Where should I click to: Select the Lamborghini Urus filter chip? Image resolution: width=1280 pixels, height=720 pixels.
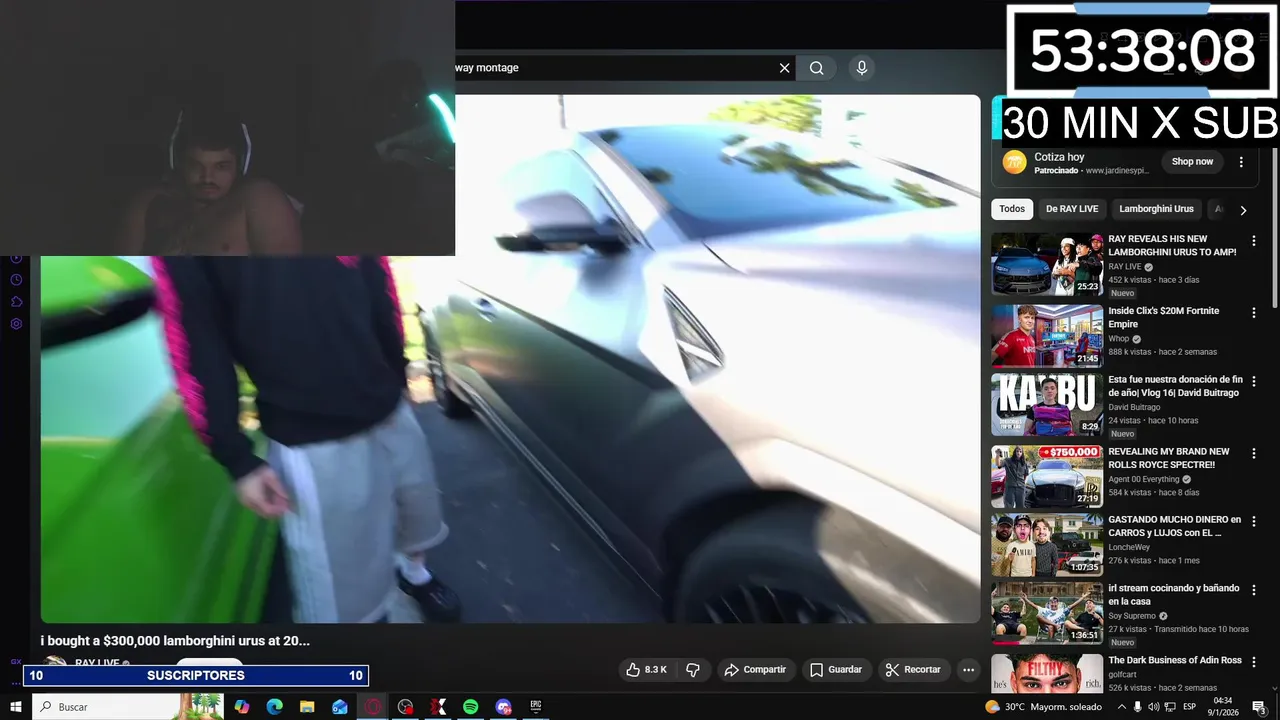coord(1156,209)
